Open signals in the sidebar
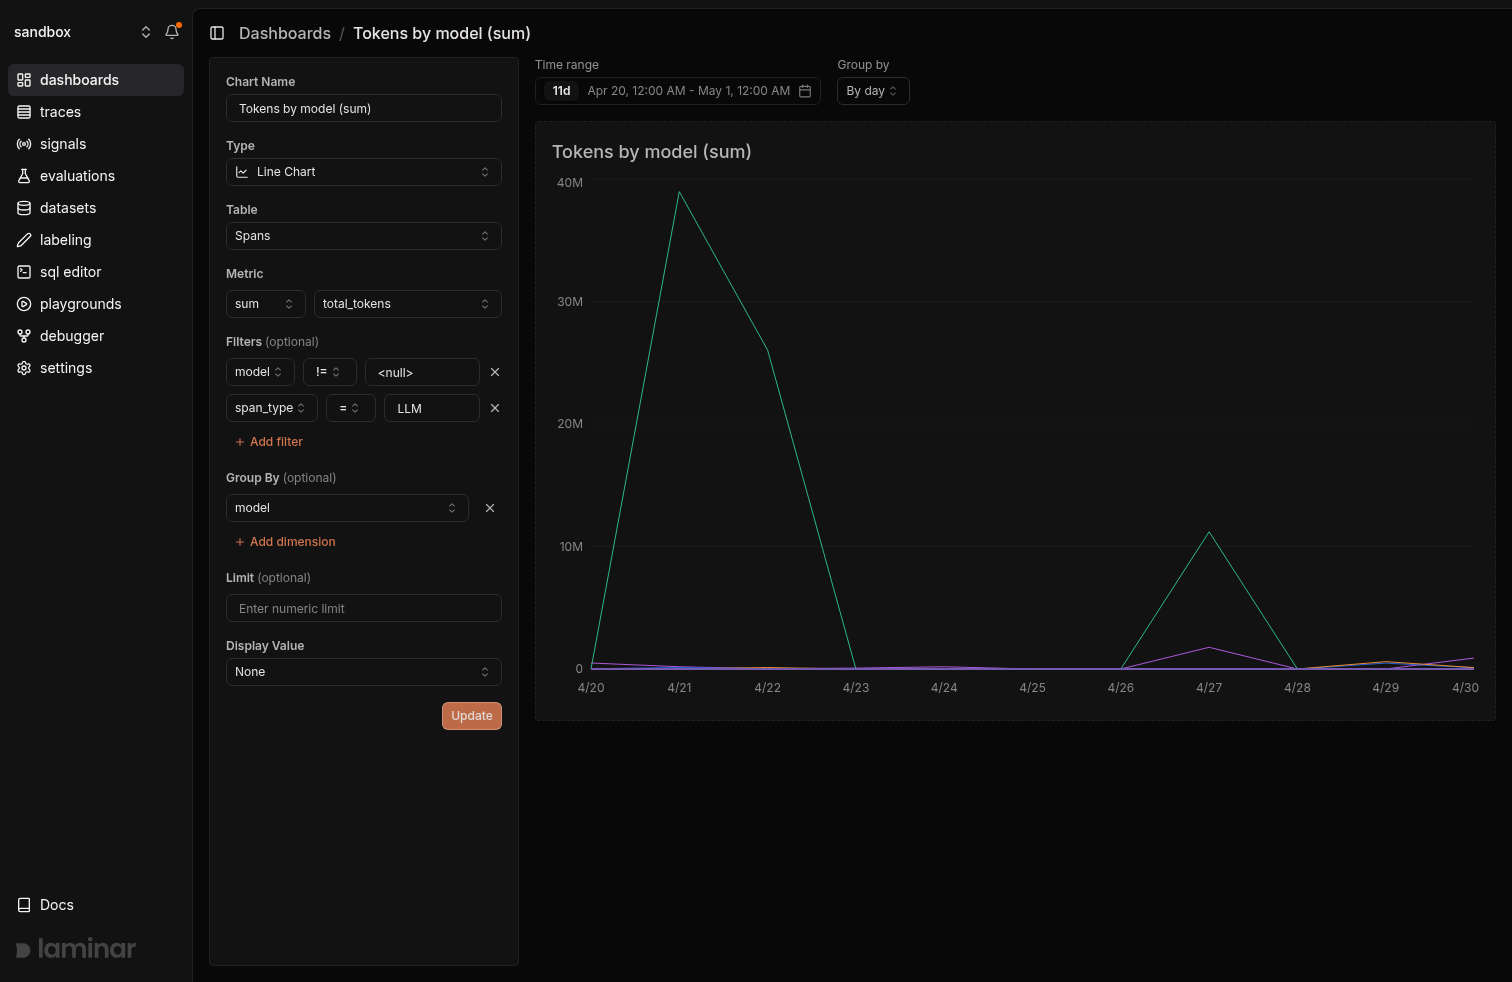1512x982 pixels. [x=96, y=144]
